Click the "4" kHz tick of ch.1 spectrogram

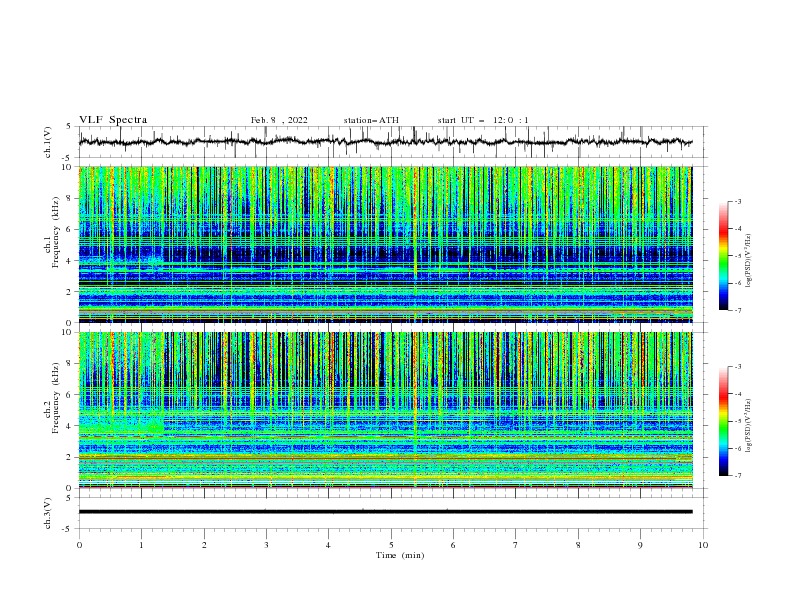point(70,261)
